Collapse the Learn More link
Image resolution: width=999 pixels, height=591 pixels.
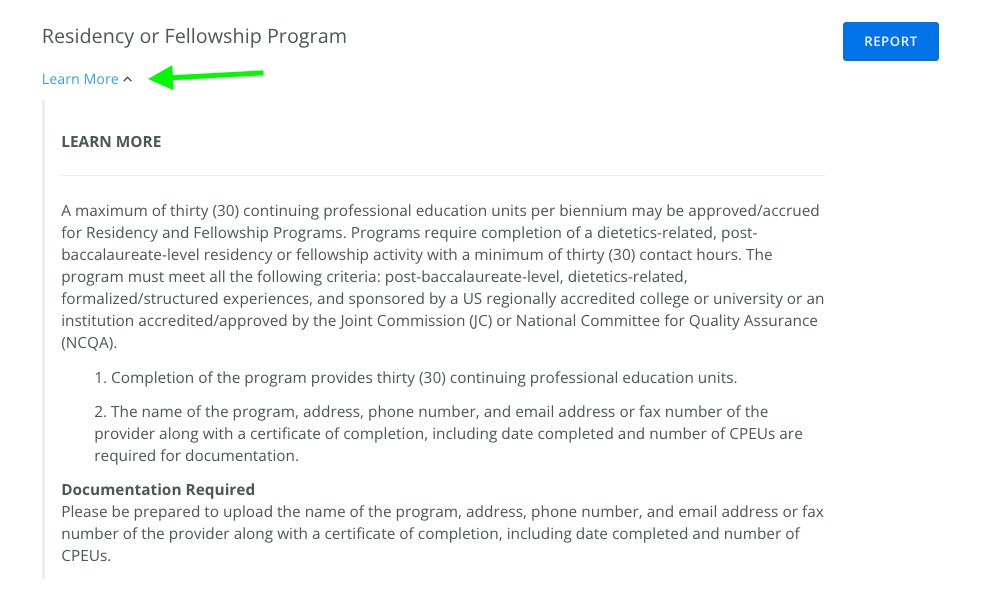(80, 79)
